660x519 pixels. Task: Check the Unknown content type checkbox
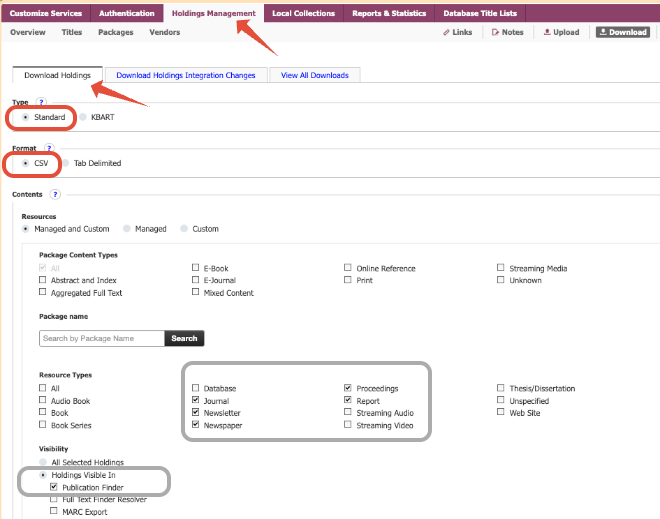click(500, 280)
